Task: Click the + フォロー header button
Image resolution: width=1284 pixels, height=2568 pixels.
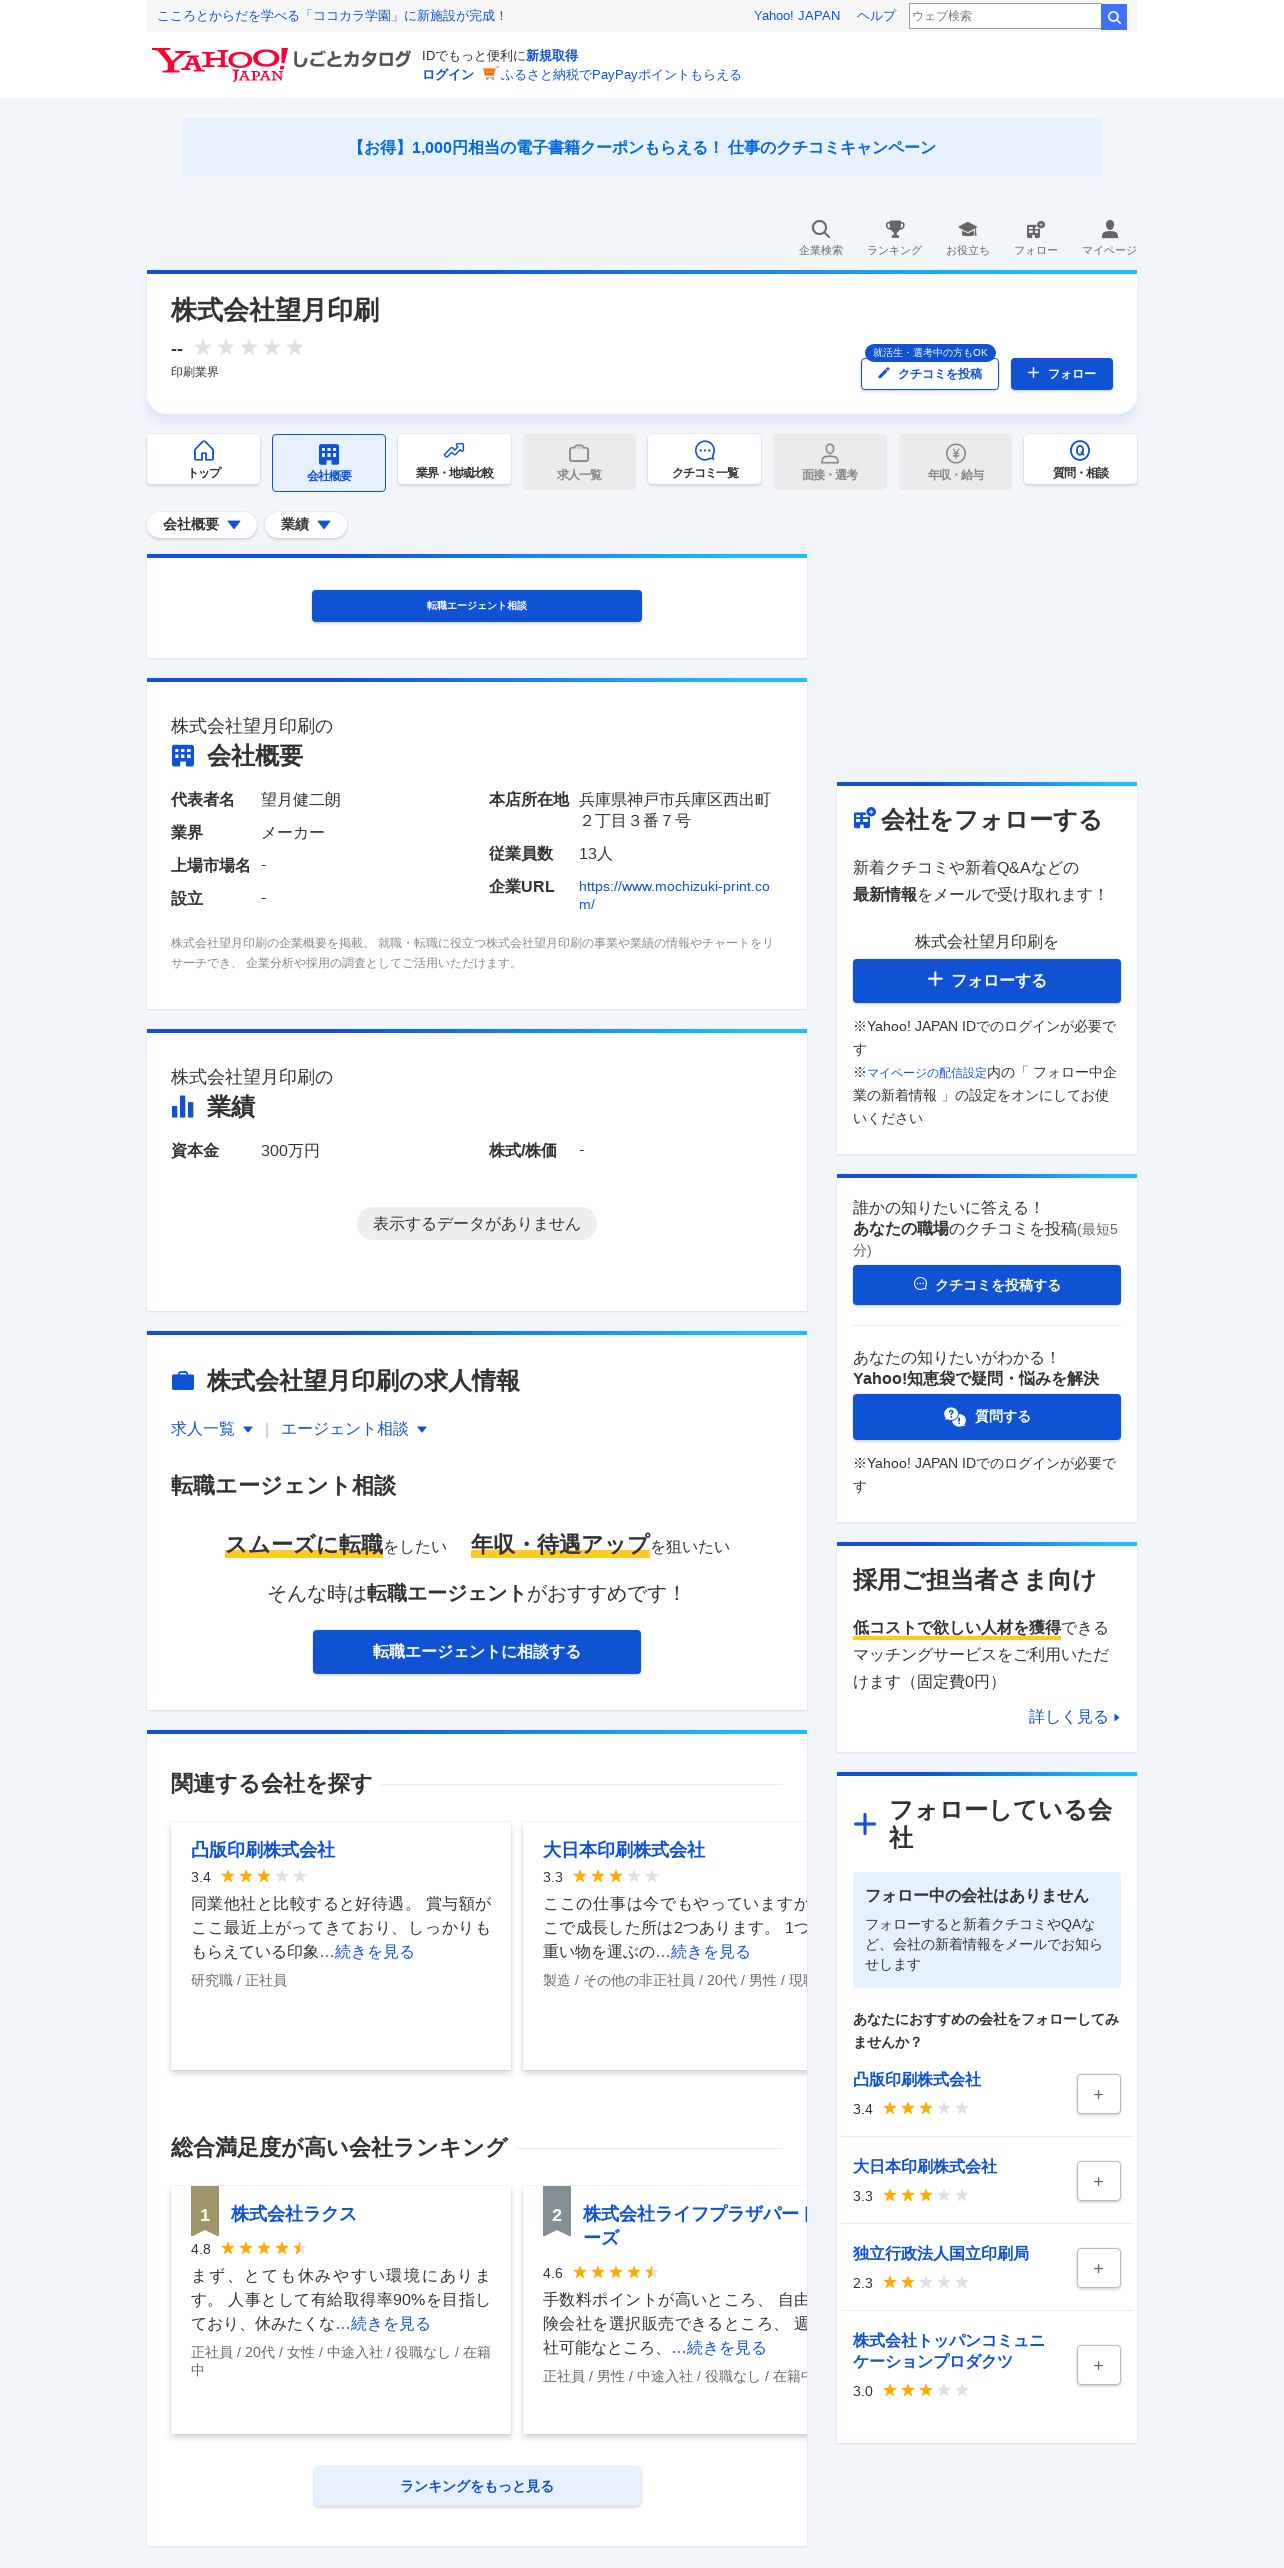Action: click(x=1062, y=373)
